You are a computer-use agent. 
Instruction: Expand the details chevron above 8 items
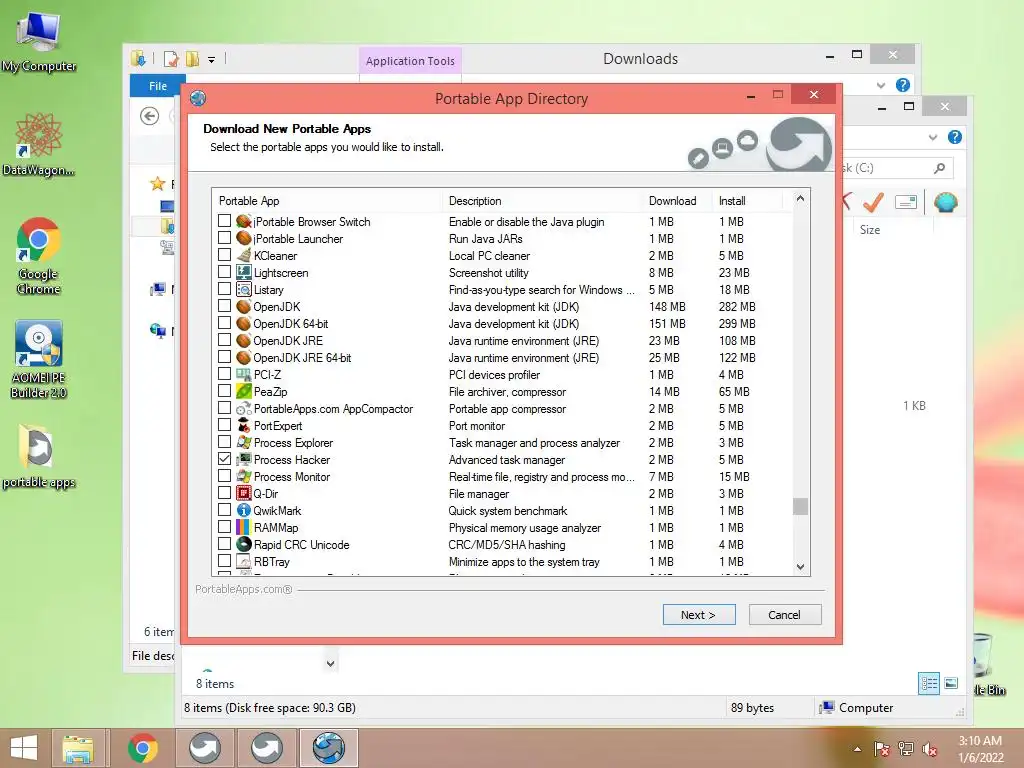pyautogui.click(x=330, y=664)
